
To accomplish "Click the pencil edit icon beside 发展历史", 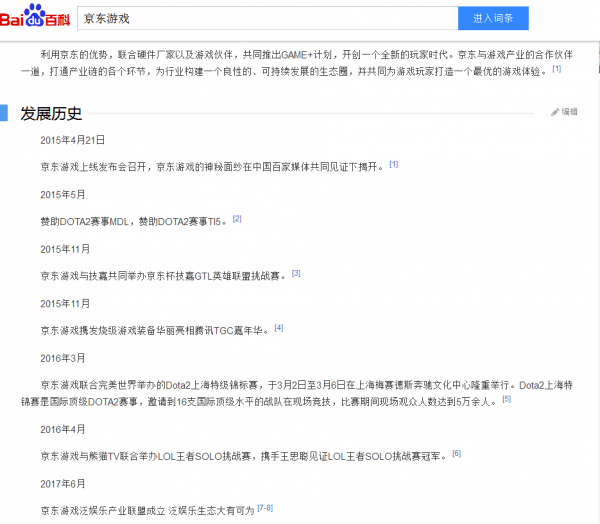I will pyautogui.click(x=555, y=112).
